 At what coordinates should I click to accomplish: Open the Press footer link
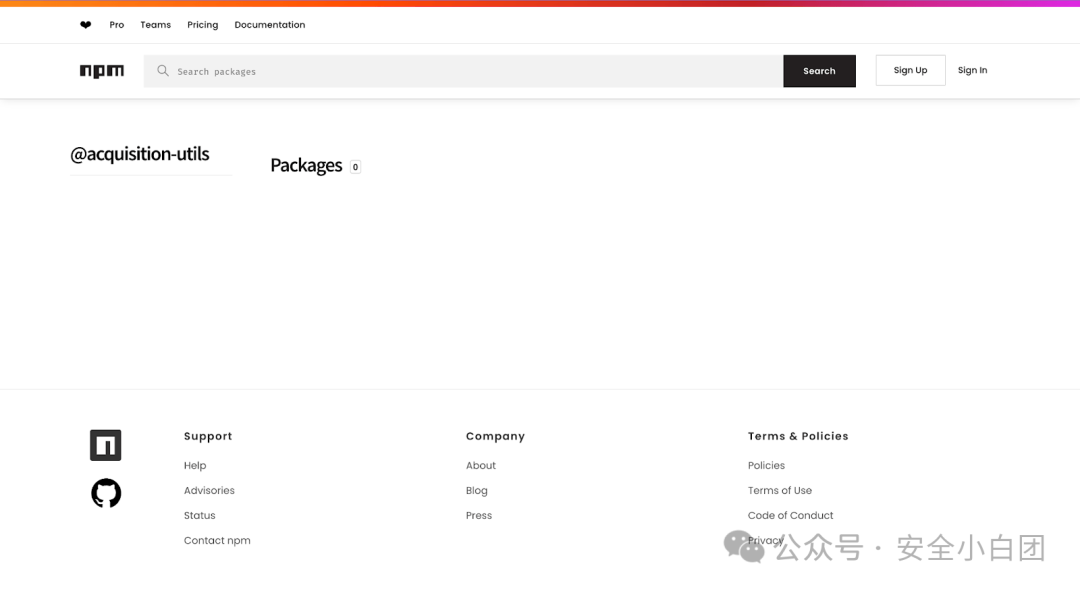tap(479, 515)
